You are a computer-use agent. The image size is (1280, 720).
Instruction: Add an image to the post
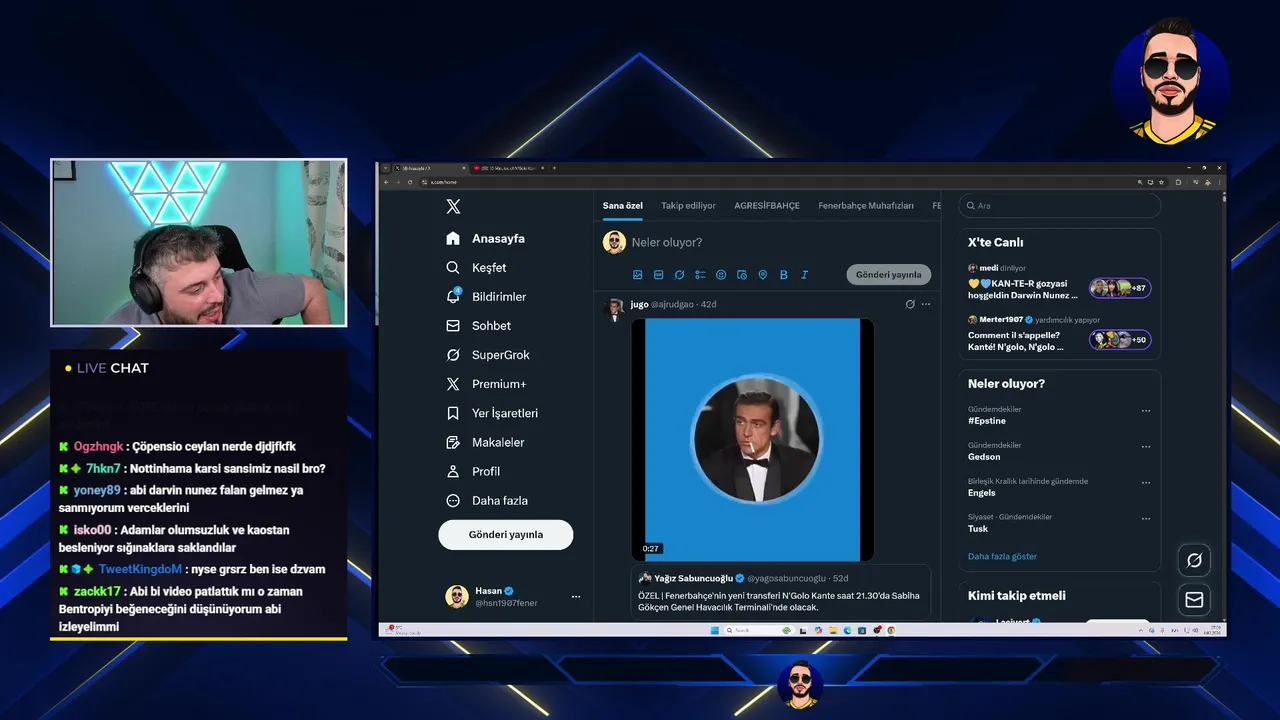pos(638,274)
